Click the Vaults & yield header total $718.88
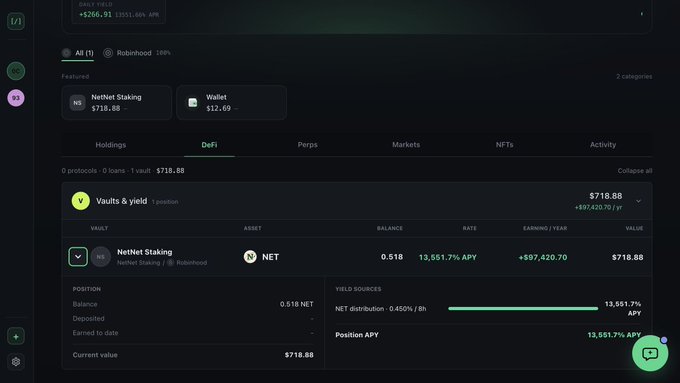Viewport: 680px width, 383px height. [x=605, y=196]
